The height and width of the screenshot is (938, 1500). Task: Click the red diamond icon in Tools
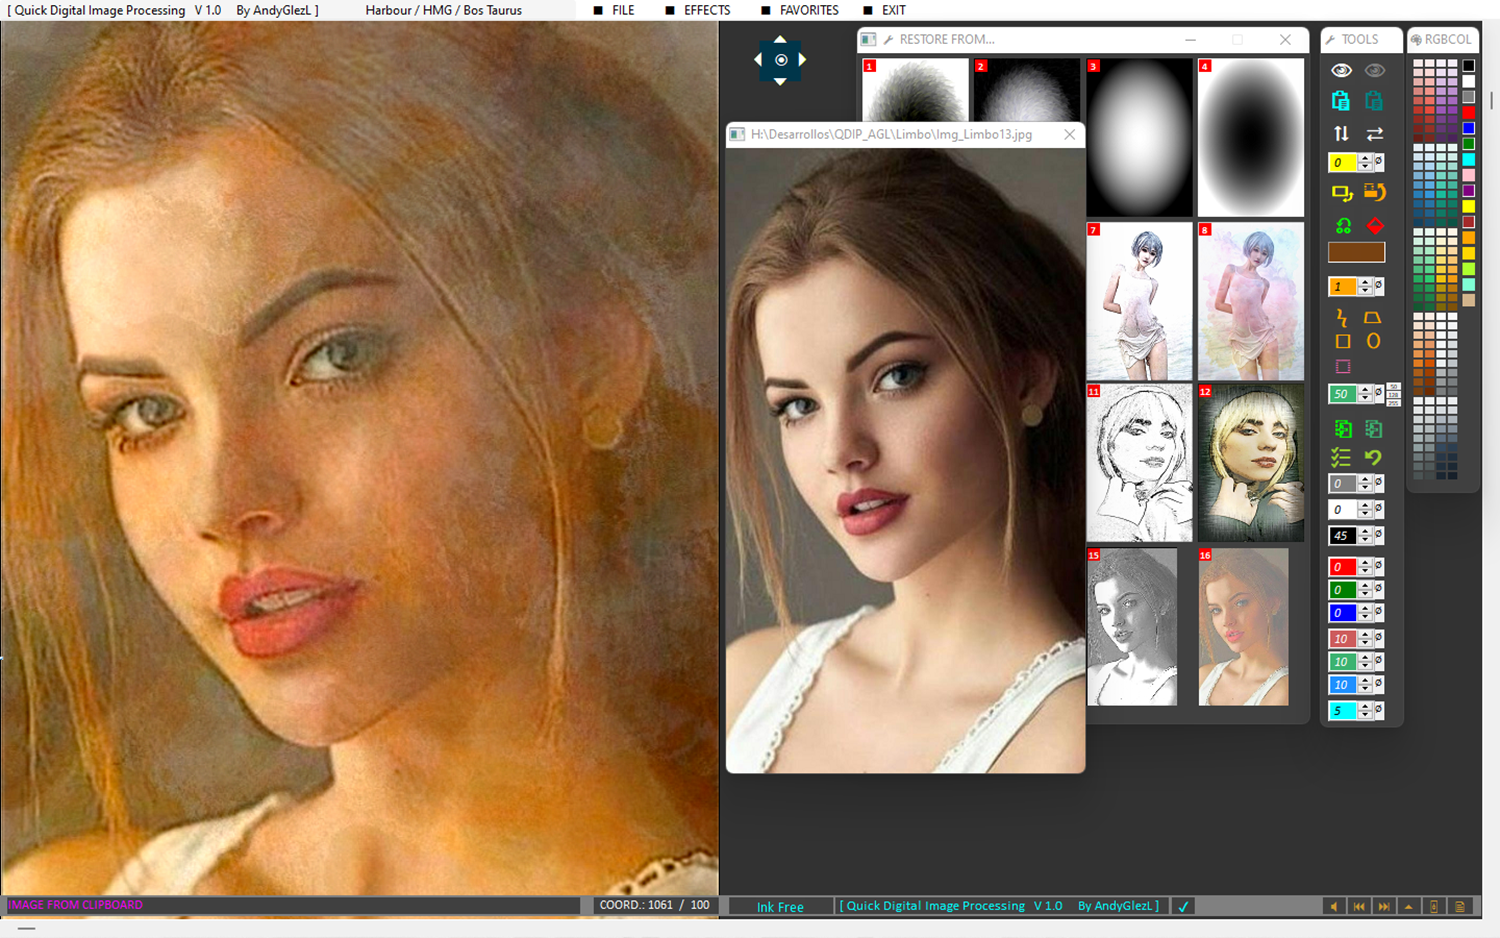[1375, 226]
